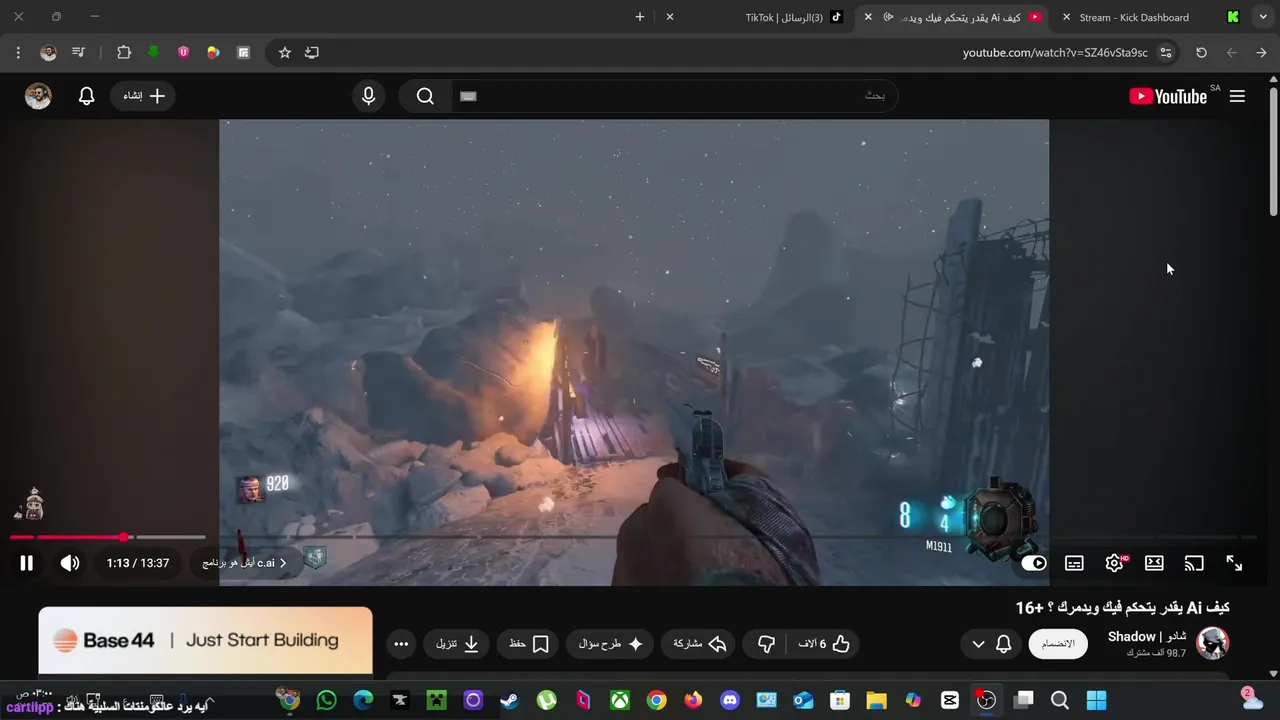Open the Shadow | شادو channel name
The height and width of the screenshot is (720, 1280).
click(1147, 636)
